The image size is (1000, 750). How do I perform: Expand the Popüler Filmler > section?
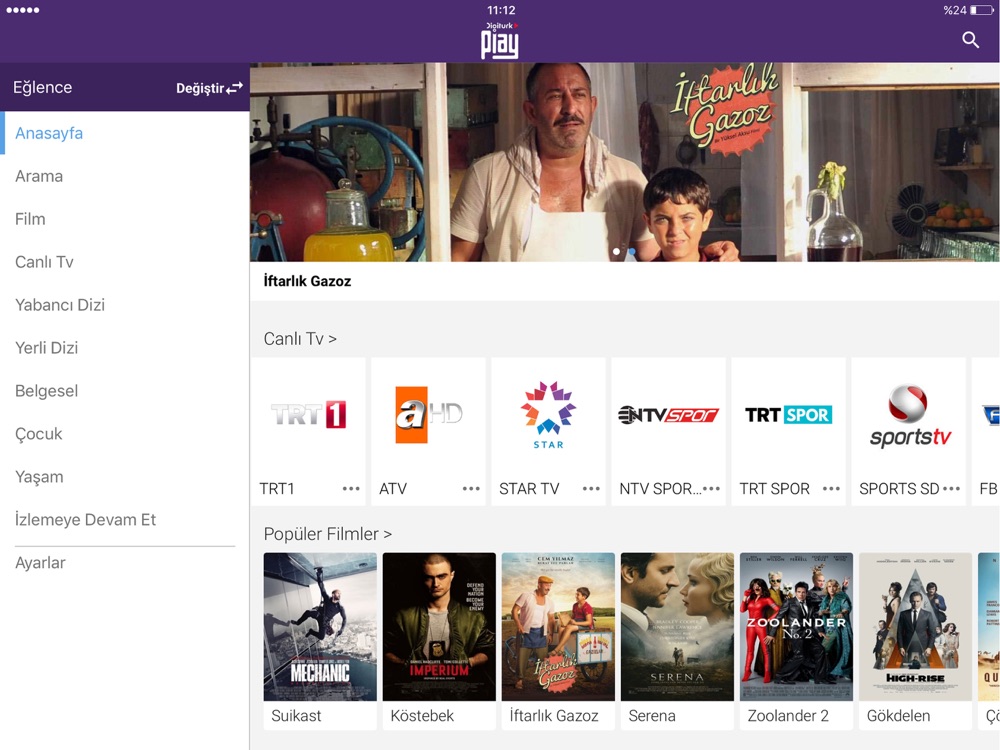tap(328, 534)
